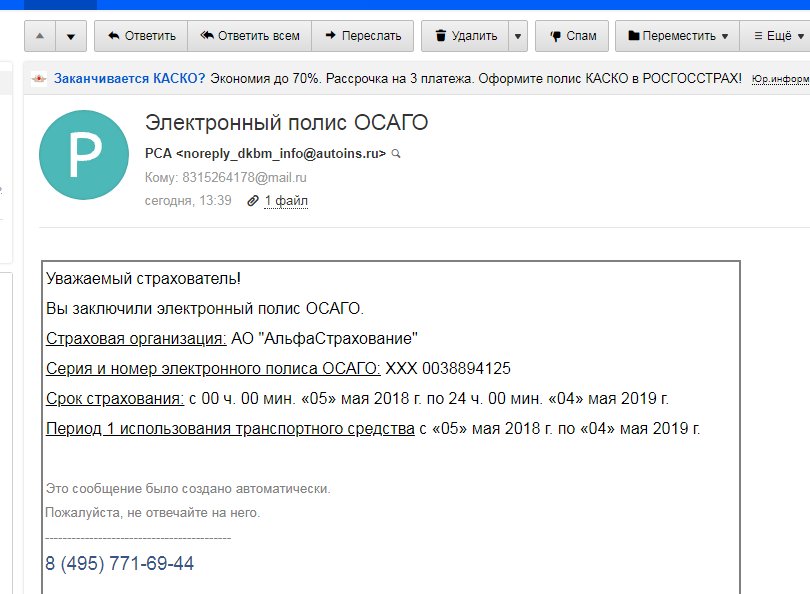Click the line Вы заключили электронный полис ОСАГО.

(205, 308)
